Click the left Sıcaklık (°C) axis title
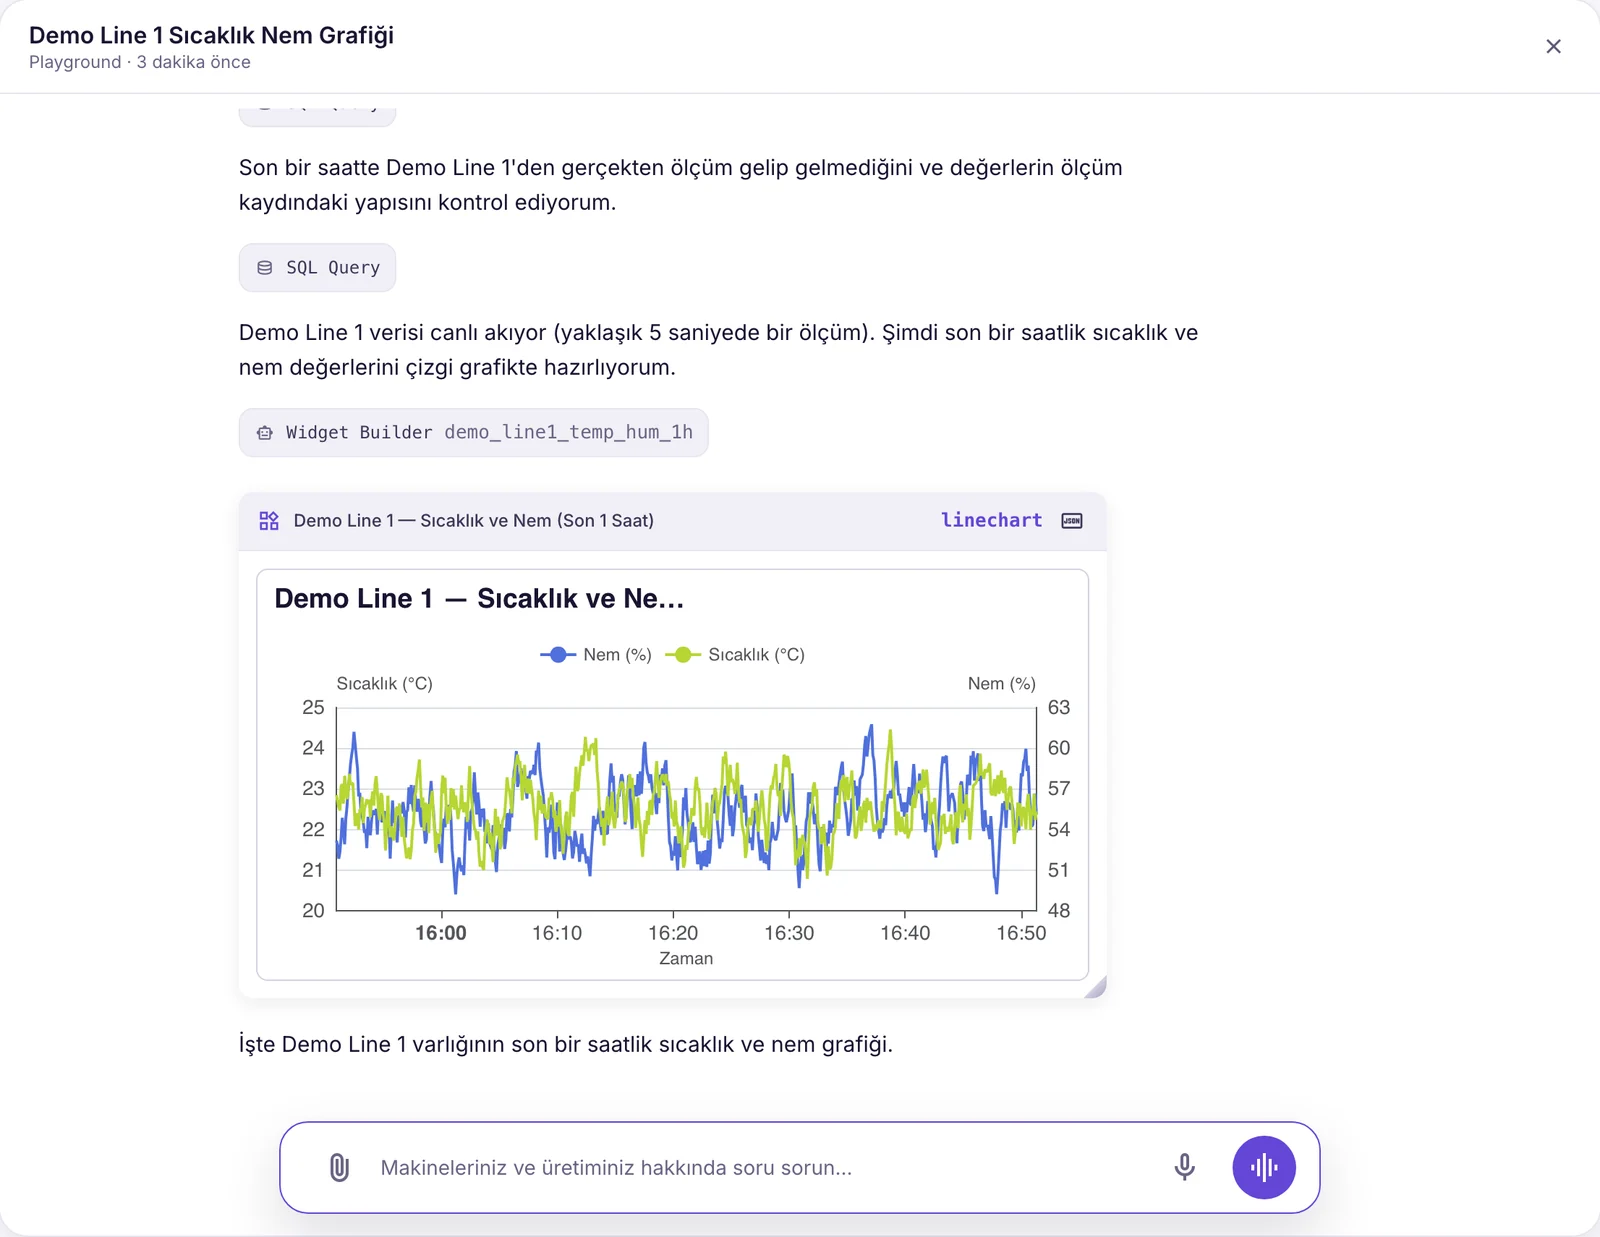Viewport: 1600px width, 1237px height. click(x=385, y=684)
